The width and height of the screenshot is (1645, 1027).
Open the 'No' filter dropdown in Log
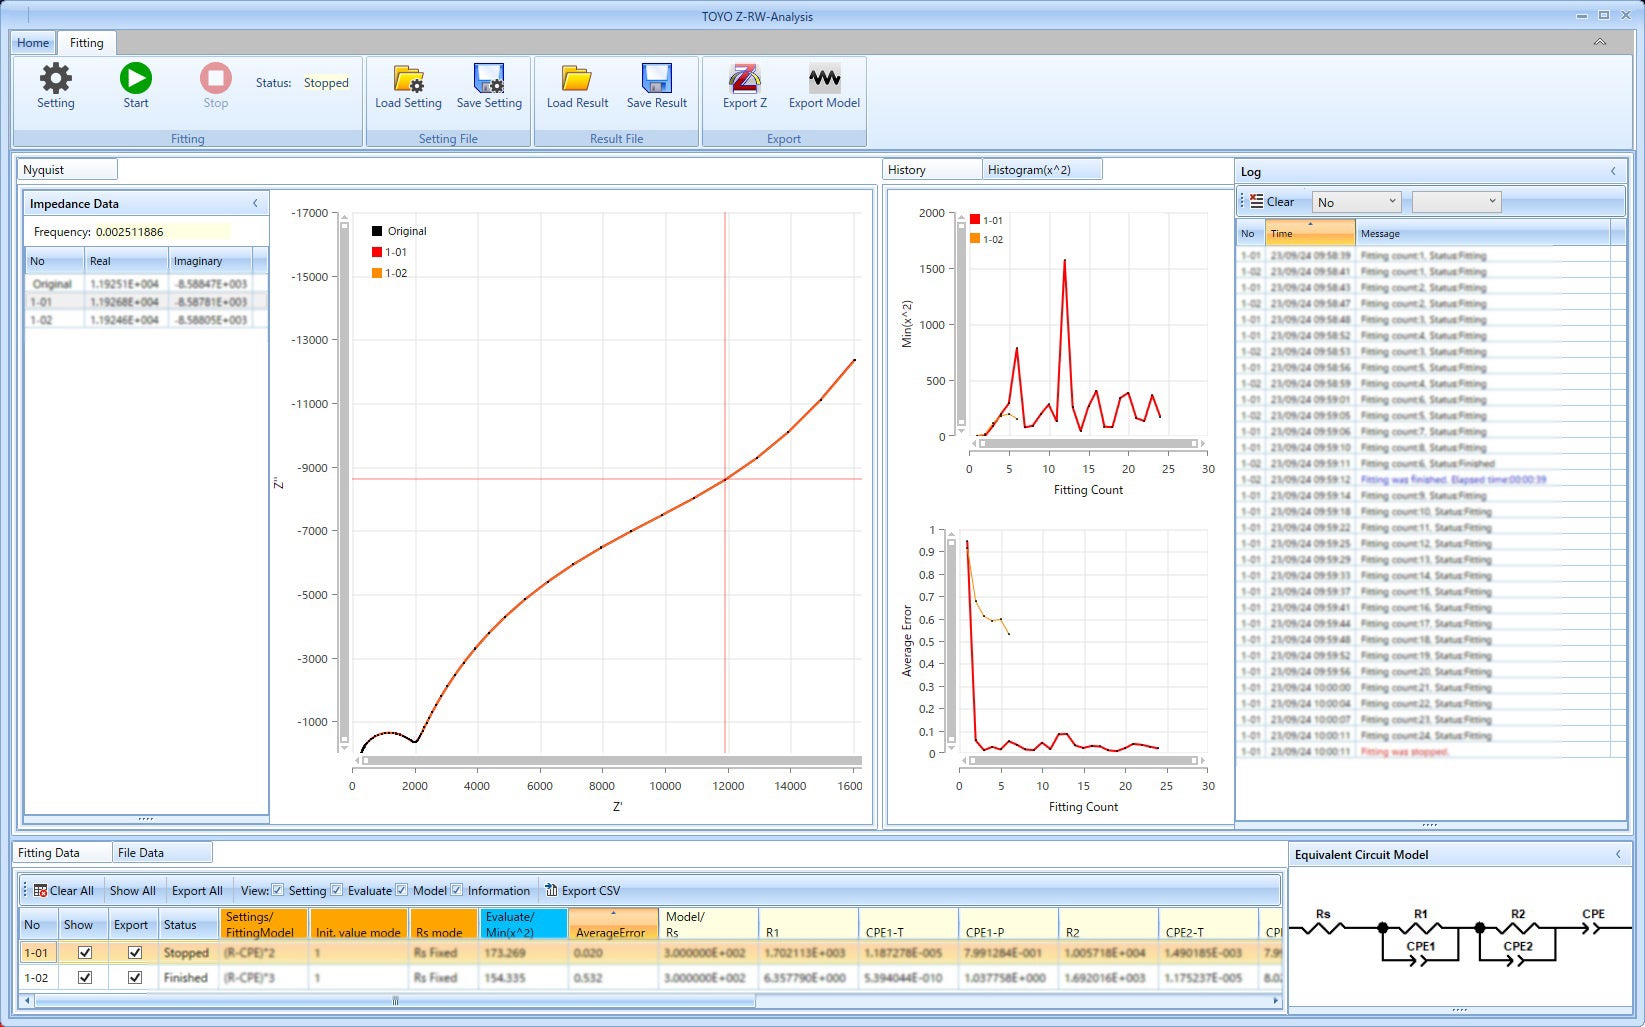(x=1356, y=202)
